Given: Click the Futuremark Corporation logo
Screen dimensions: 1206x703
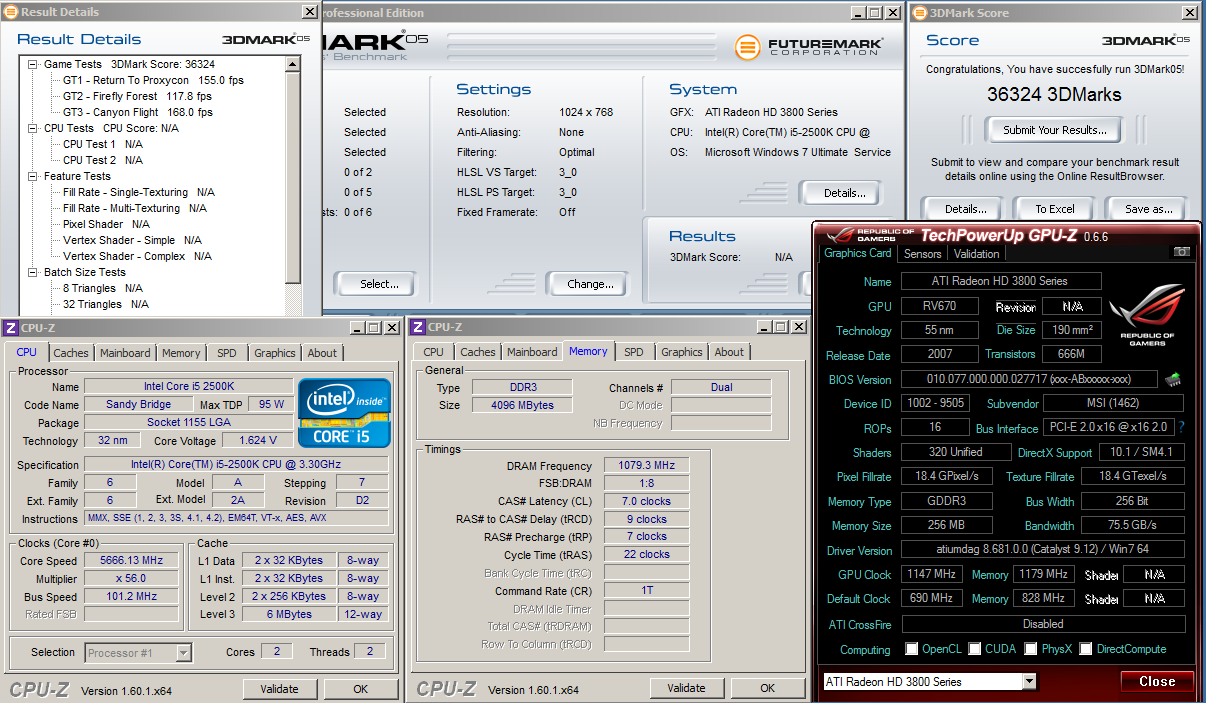Looking at the screenshot, I should [x=810, y=48].
